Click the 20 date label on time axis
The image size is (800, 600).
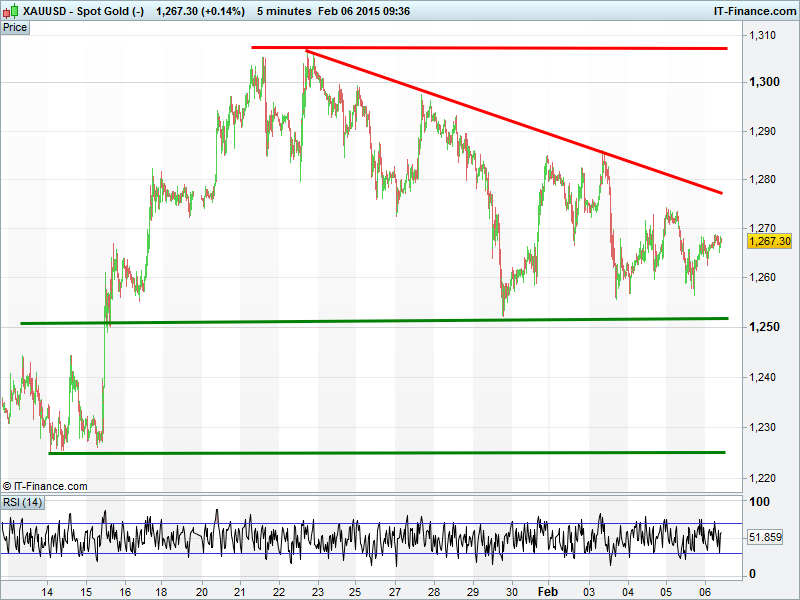202,592
